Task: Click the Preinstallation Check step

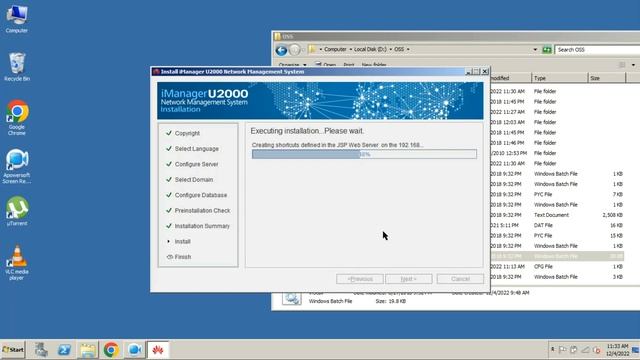Action: tap(202, 211)
